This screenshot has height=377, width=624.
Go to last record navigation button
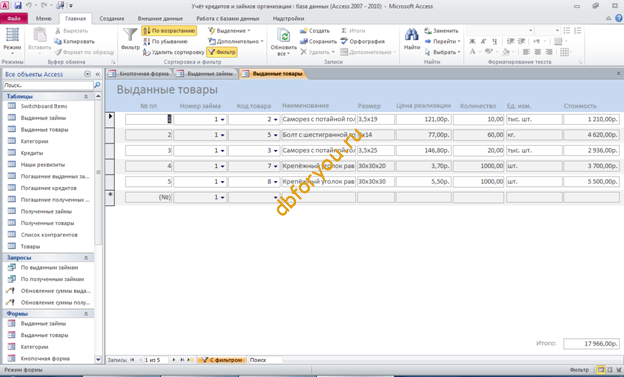(182, 360)
